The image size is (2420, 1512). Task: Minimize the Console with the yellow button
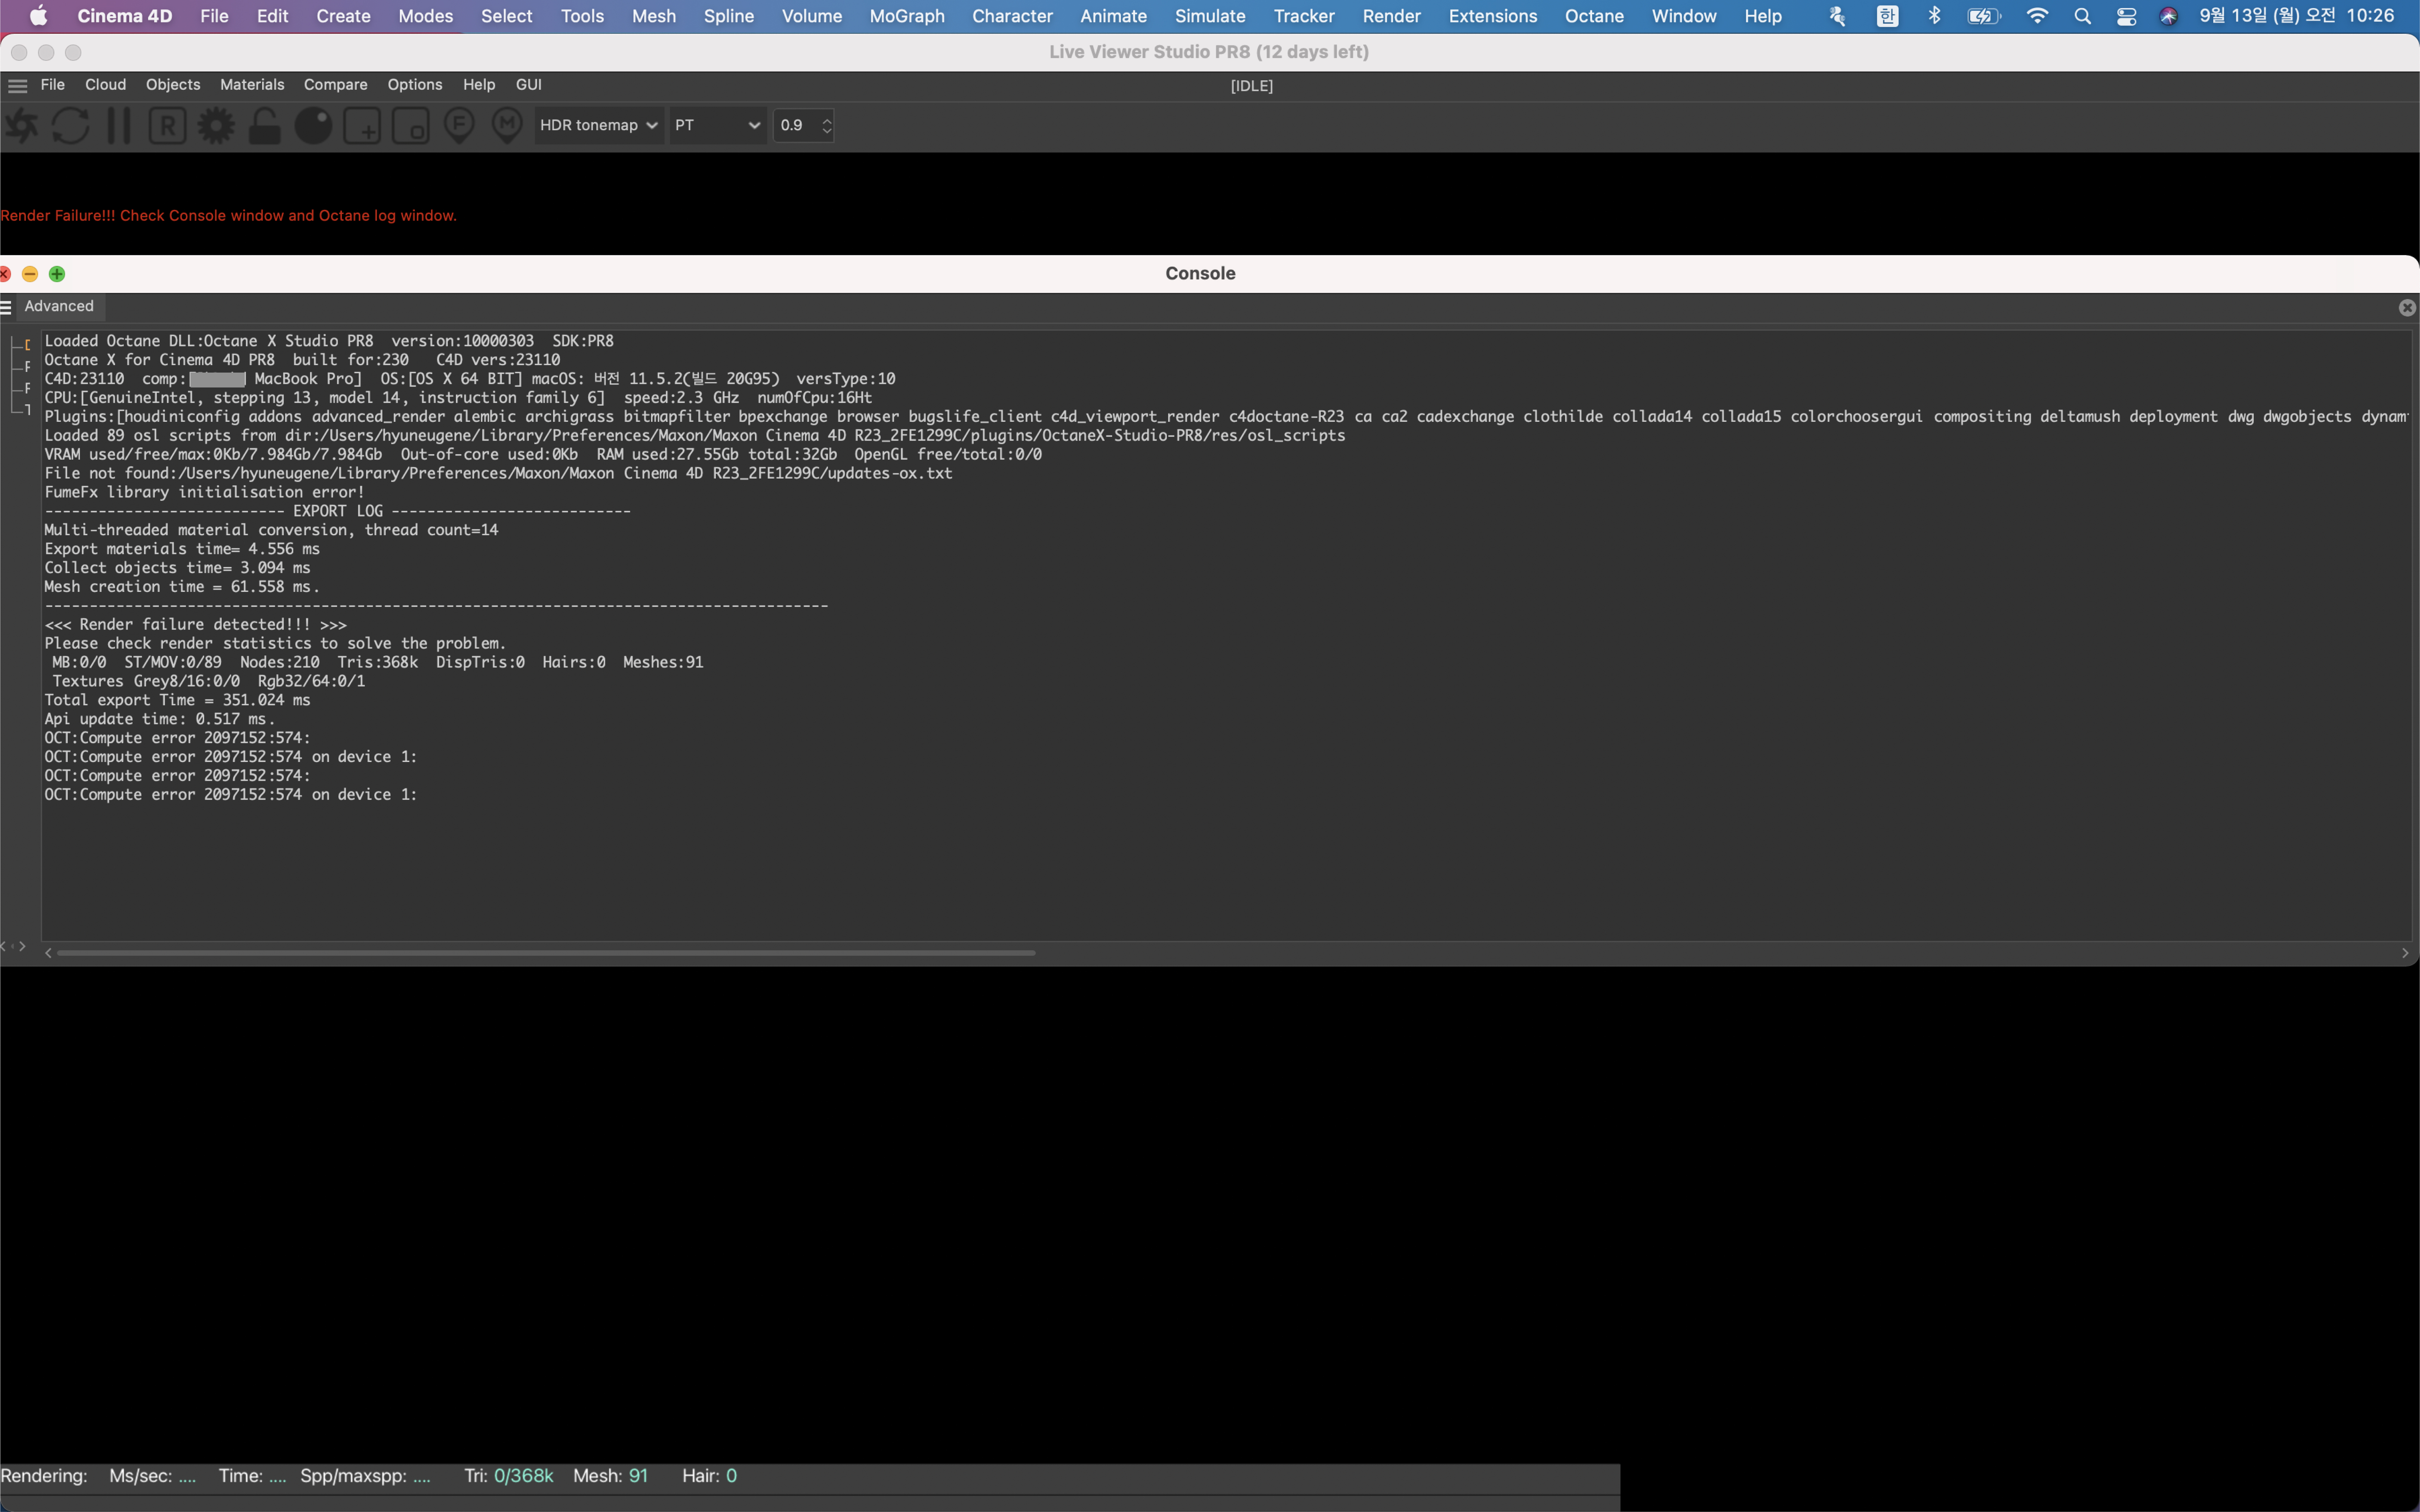[x=30, y=274]
